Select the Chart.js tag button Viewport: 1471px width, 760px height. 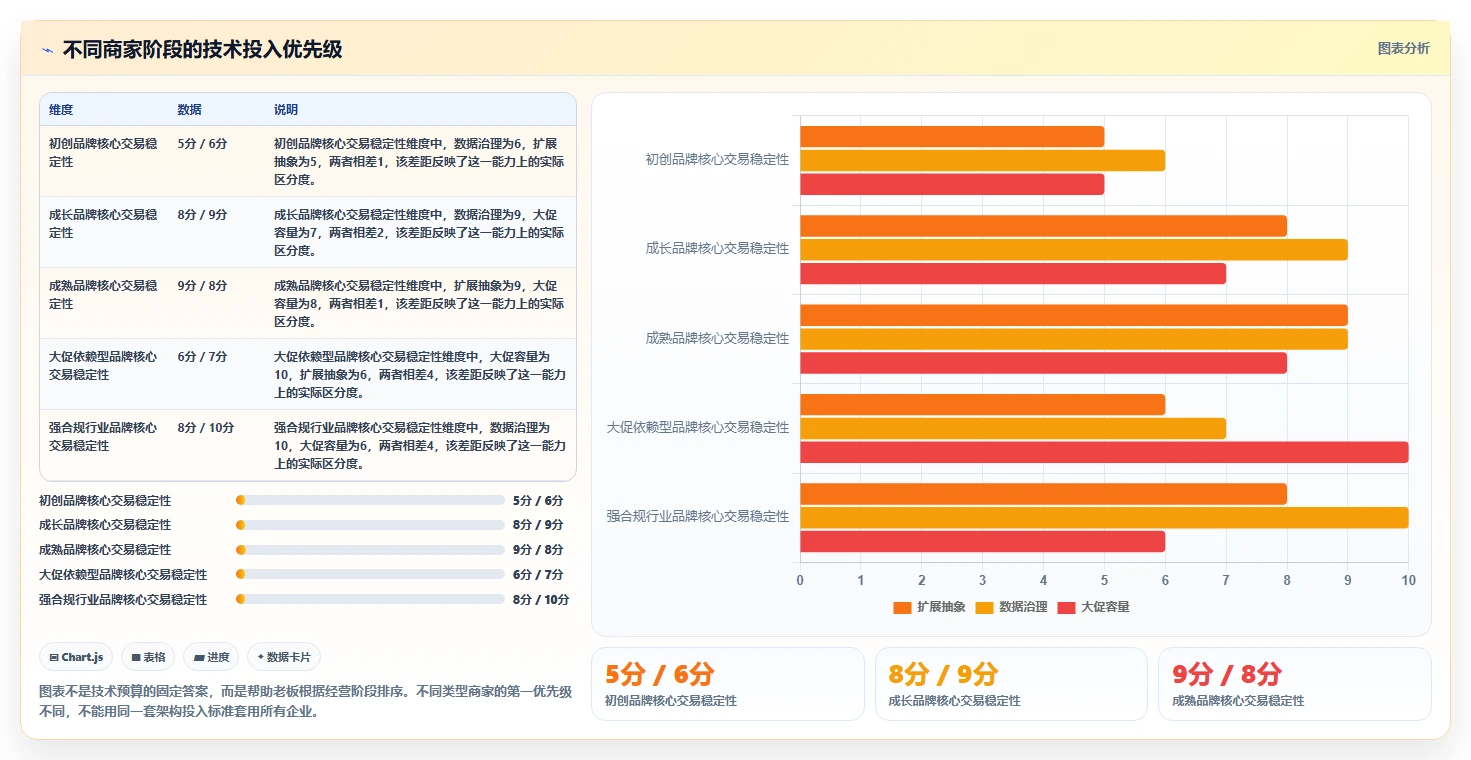pyautogui.click(x=76, y=657)
